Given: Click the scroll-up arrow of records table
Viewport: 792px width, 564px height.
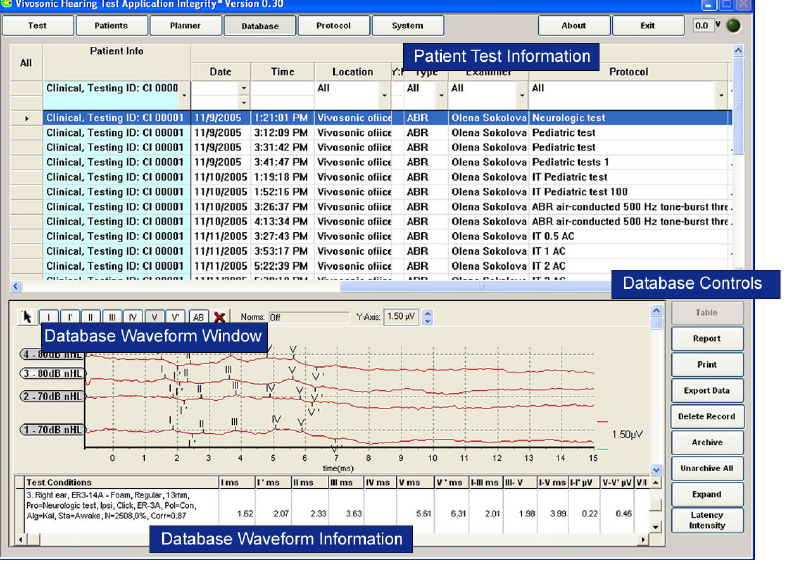Looking at the screenshot, I should point(738,50).
